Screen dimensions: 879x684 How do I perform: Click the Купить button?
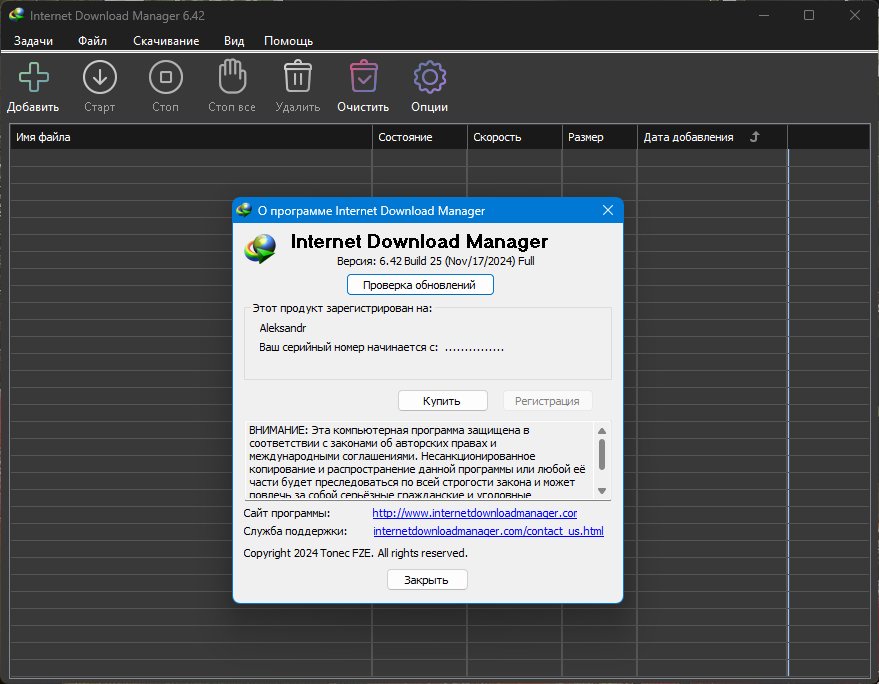tap(442, 401)
